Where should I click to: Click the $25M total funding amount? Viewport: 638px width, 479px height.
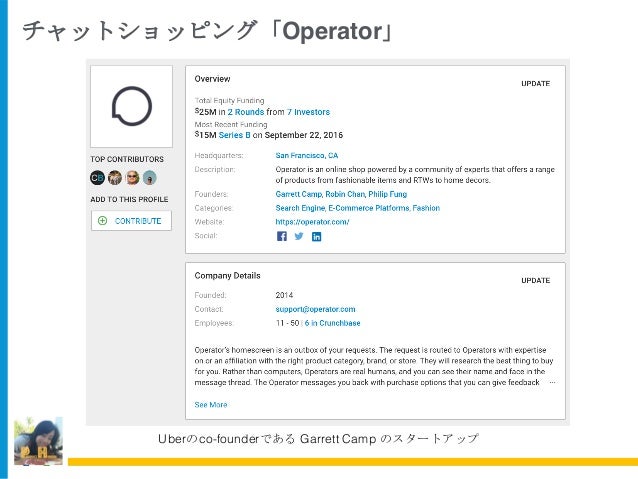pos(205,112)
